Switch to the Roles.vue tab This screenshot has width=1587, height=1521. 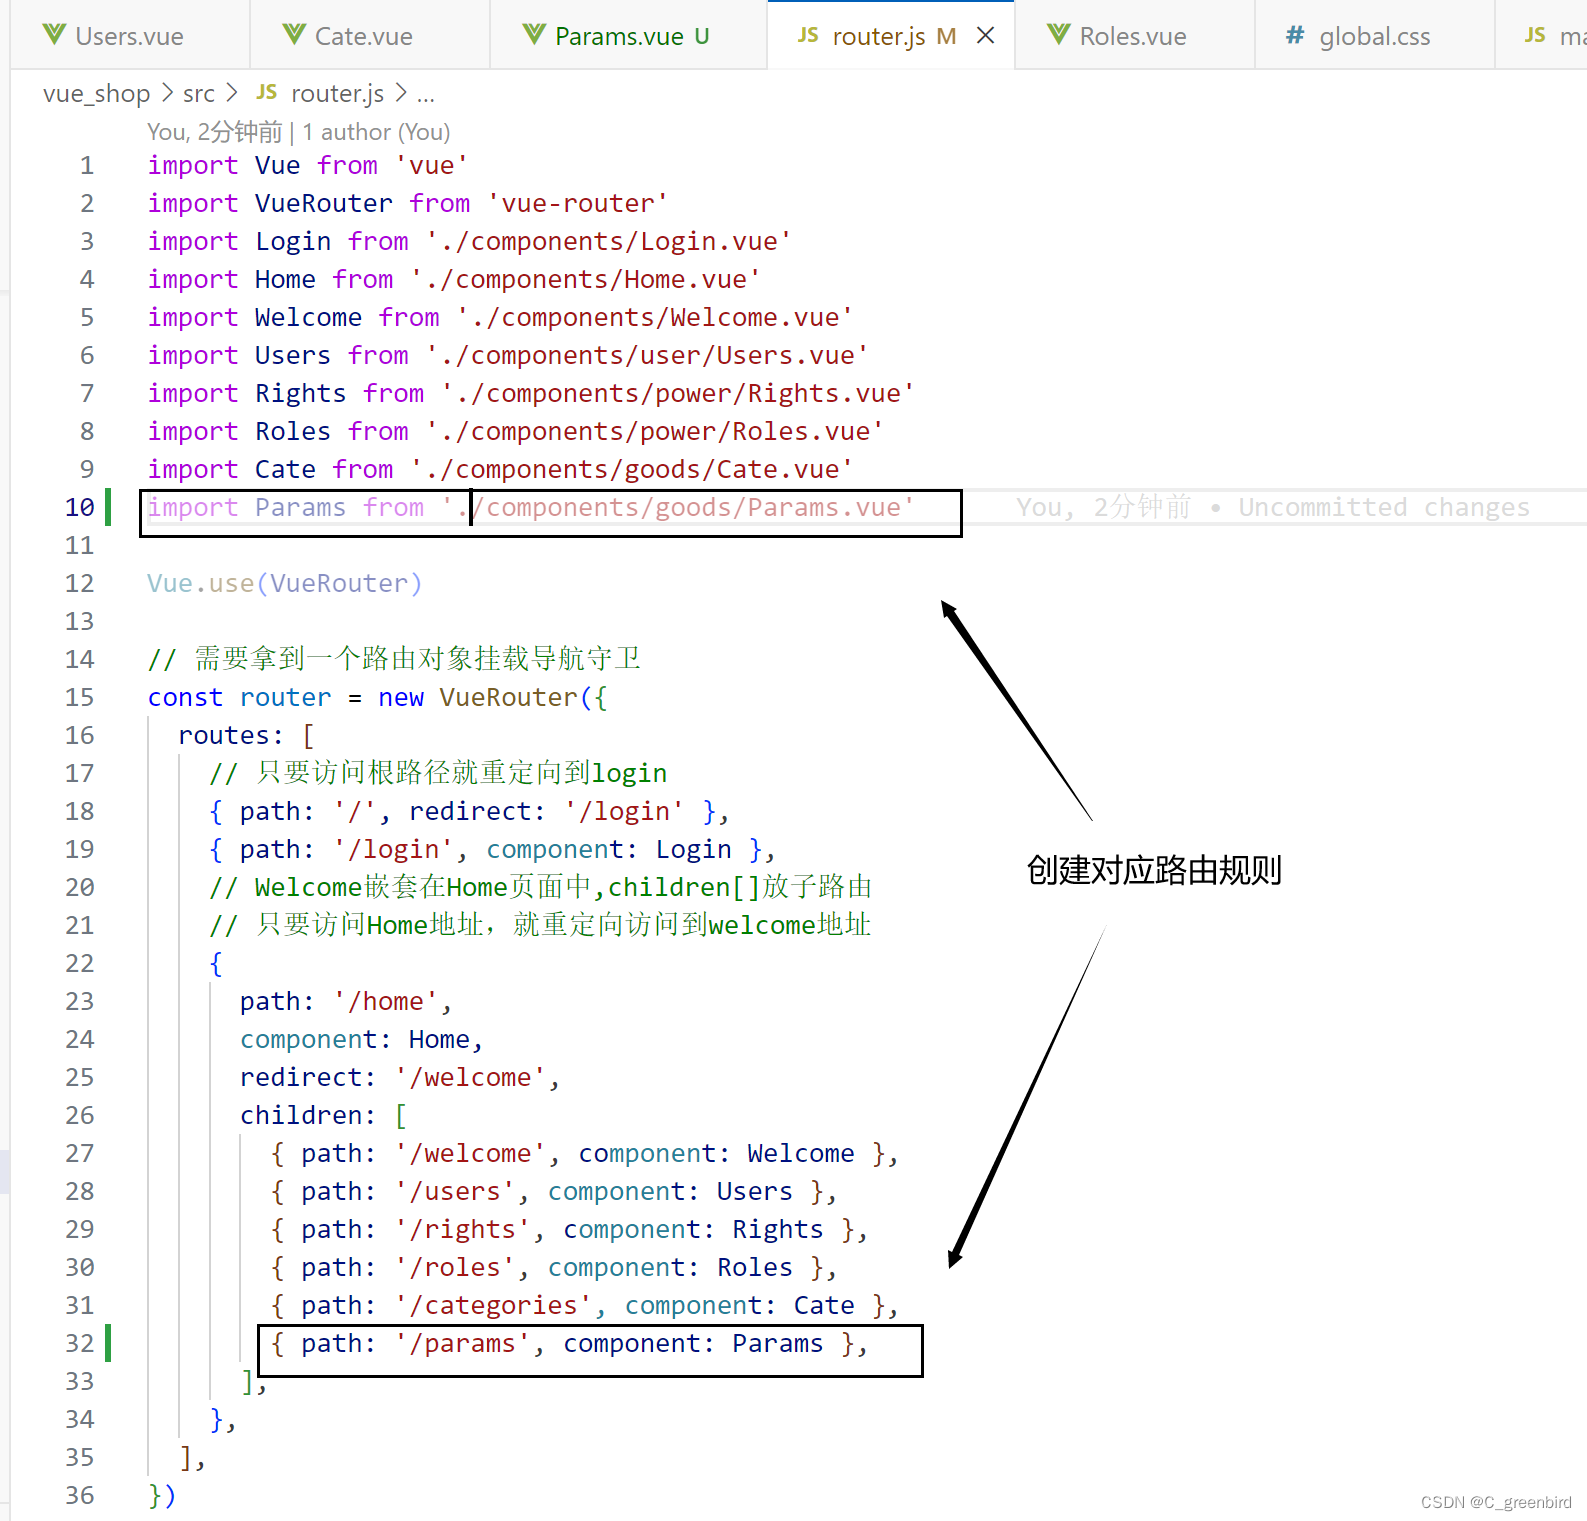(x=1132, y=36)
